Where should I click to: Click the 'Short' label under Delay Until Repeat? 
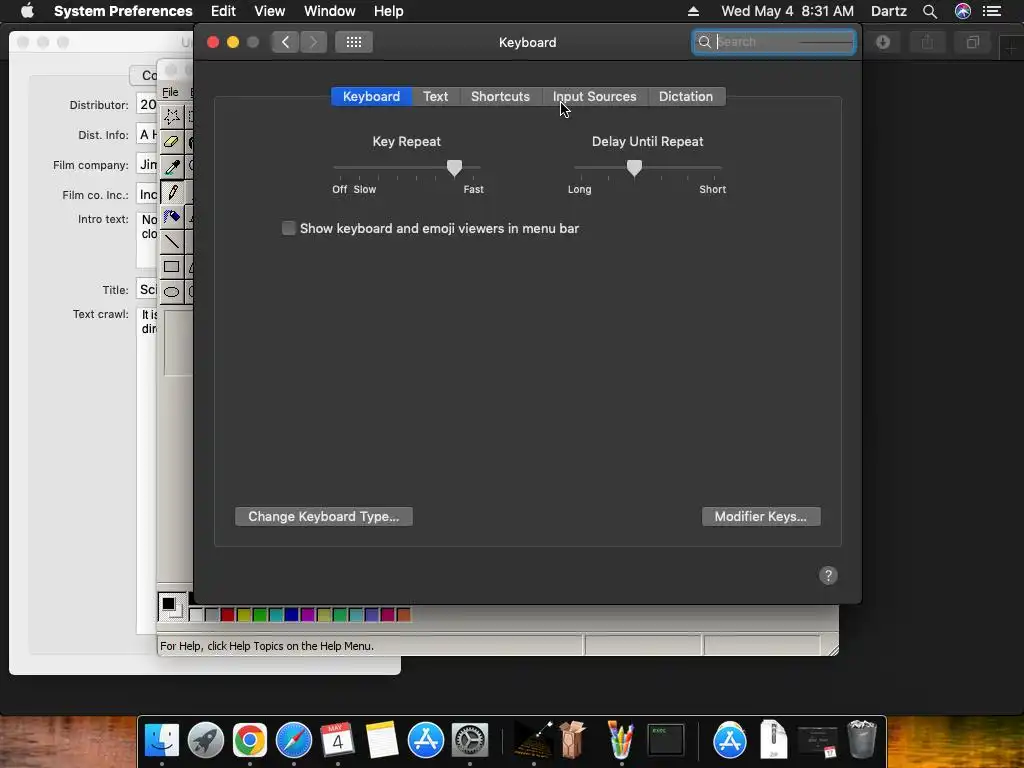pos(712,189)
